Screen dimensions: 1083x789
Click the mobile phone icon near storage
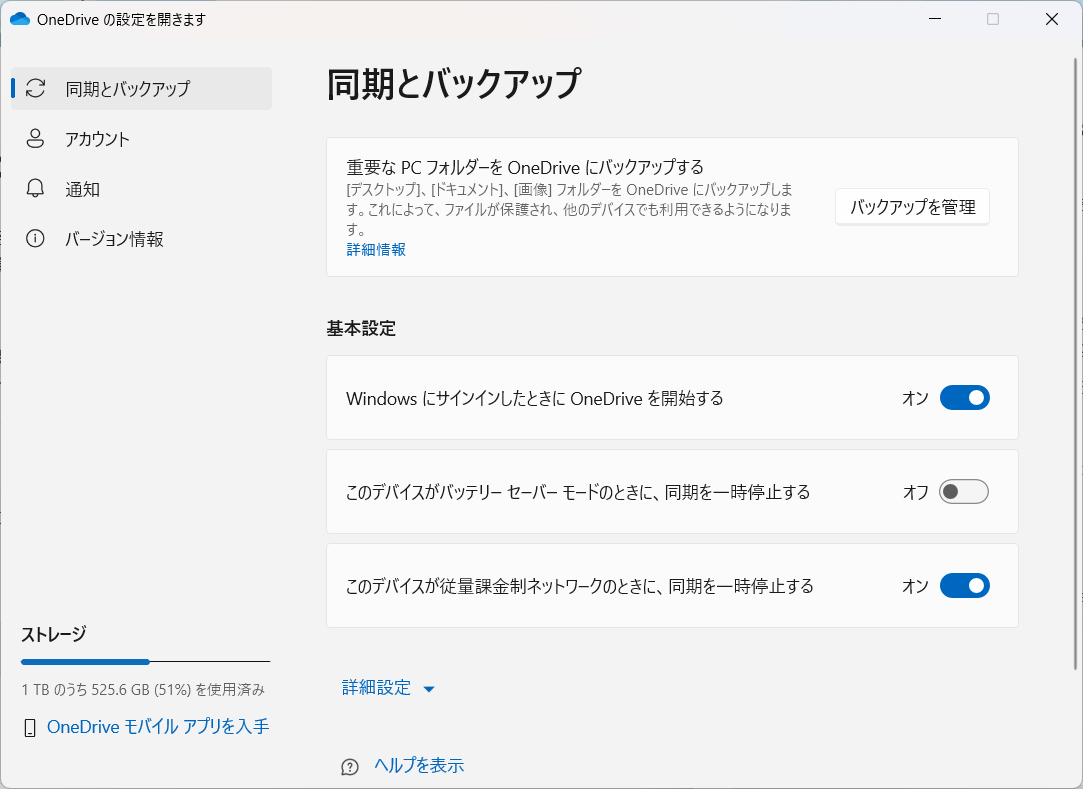(30, 728)
